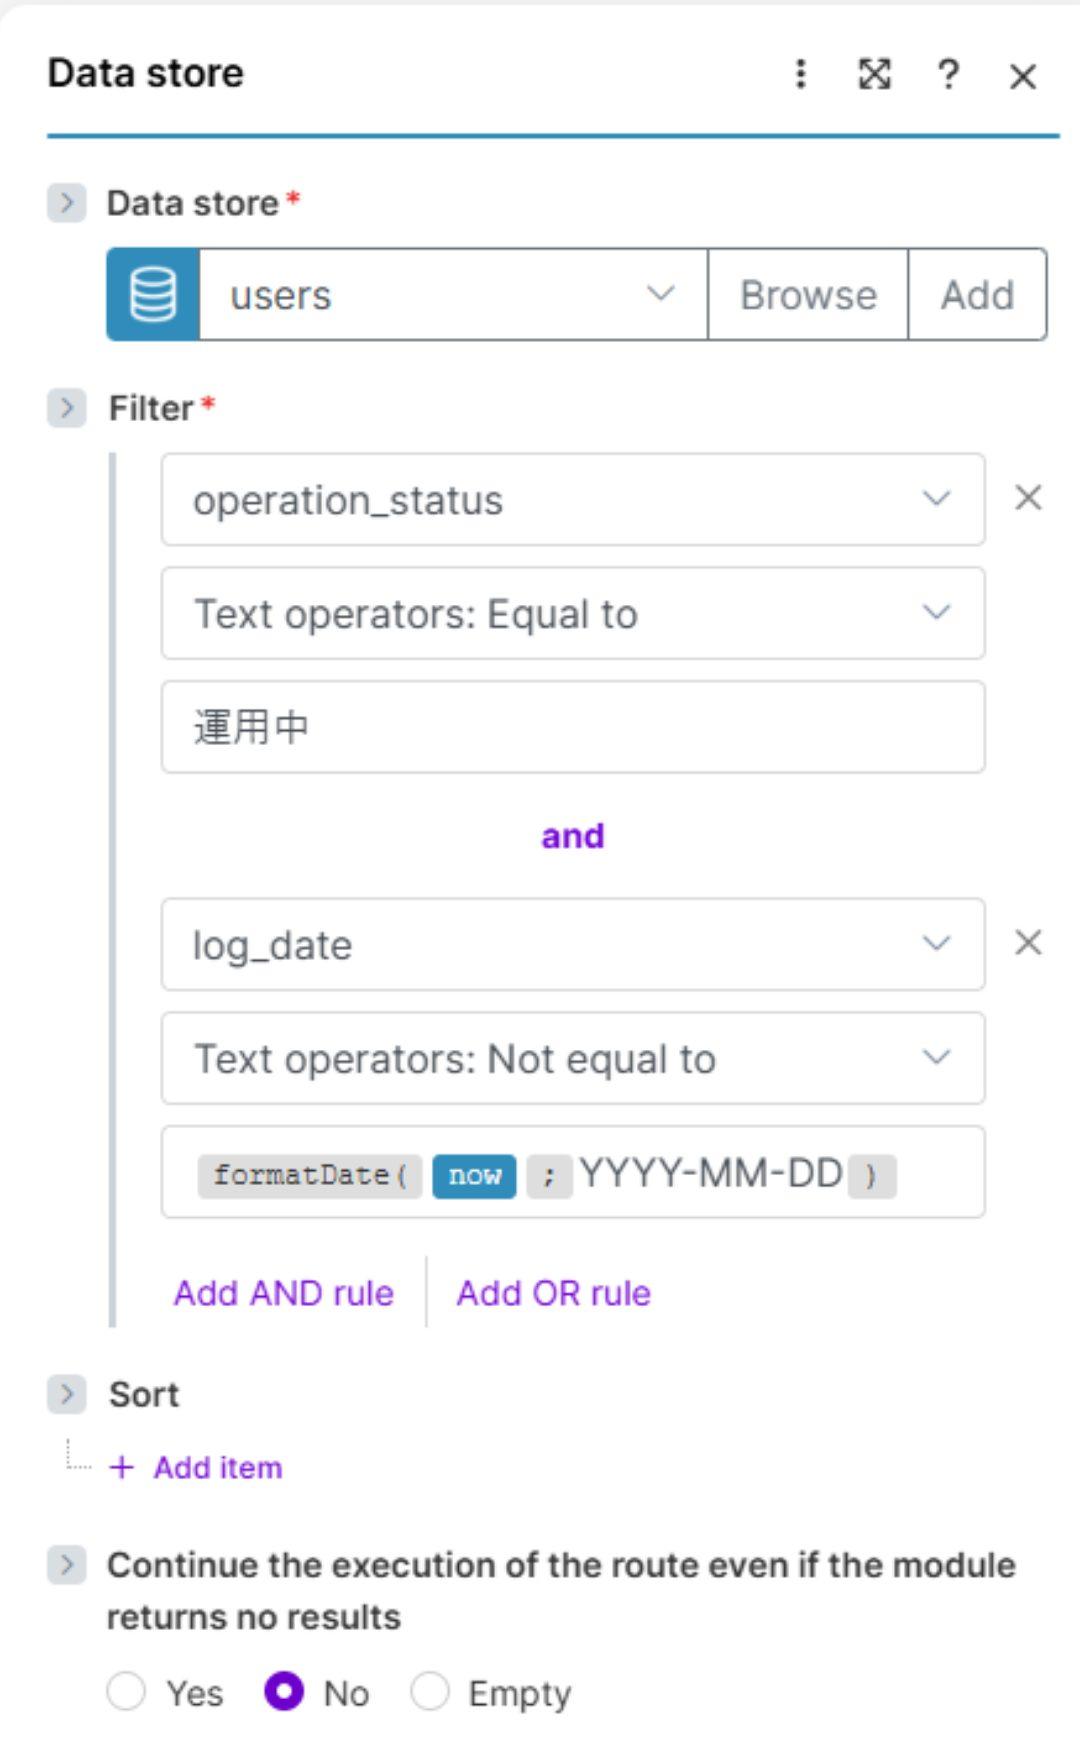
Task: Remove the log_date filter rule
Action: [x=1028, y=942]
